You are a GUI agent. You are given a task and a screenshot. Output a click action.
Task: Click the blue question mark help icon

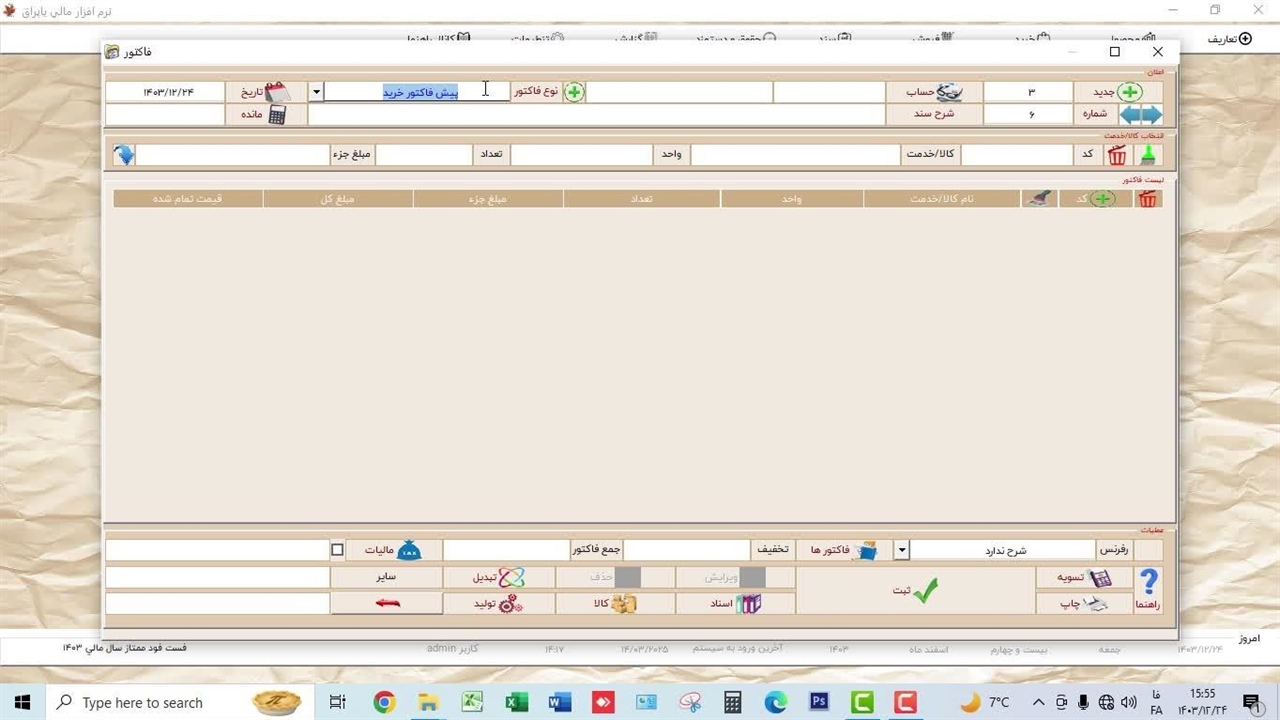point(1148,581)
